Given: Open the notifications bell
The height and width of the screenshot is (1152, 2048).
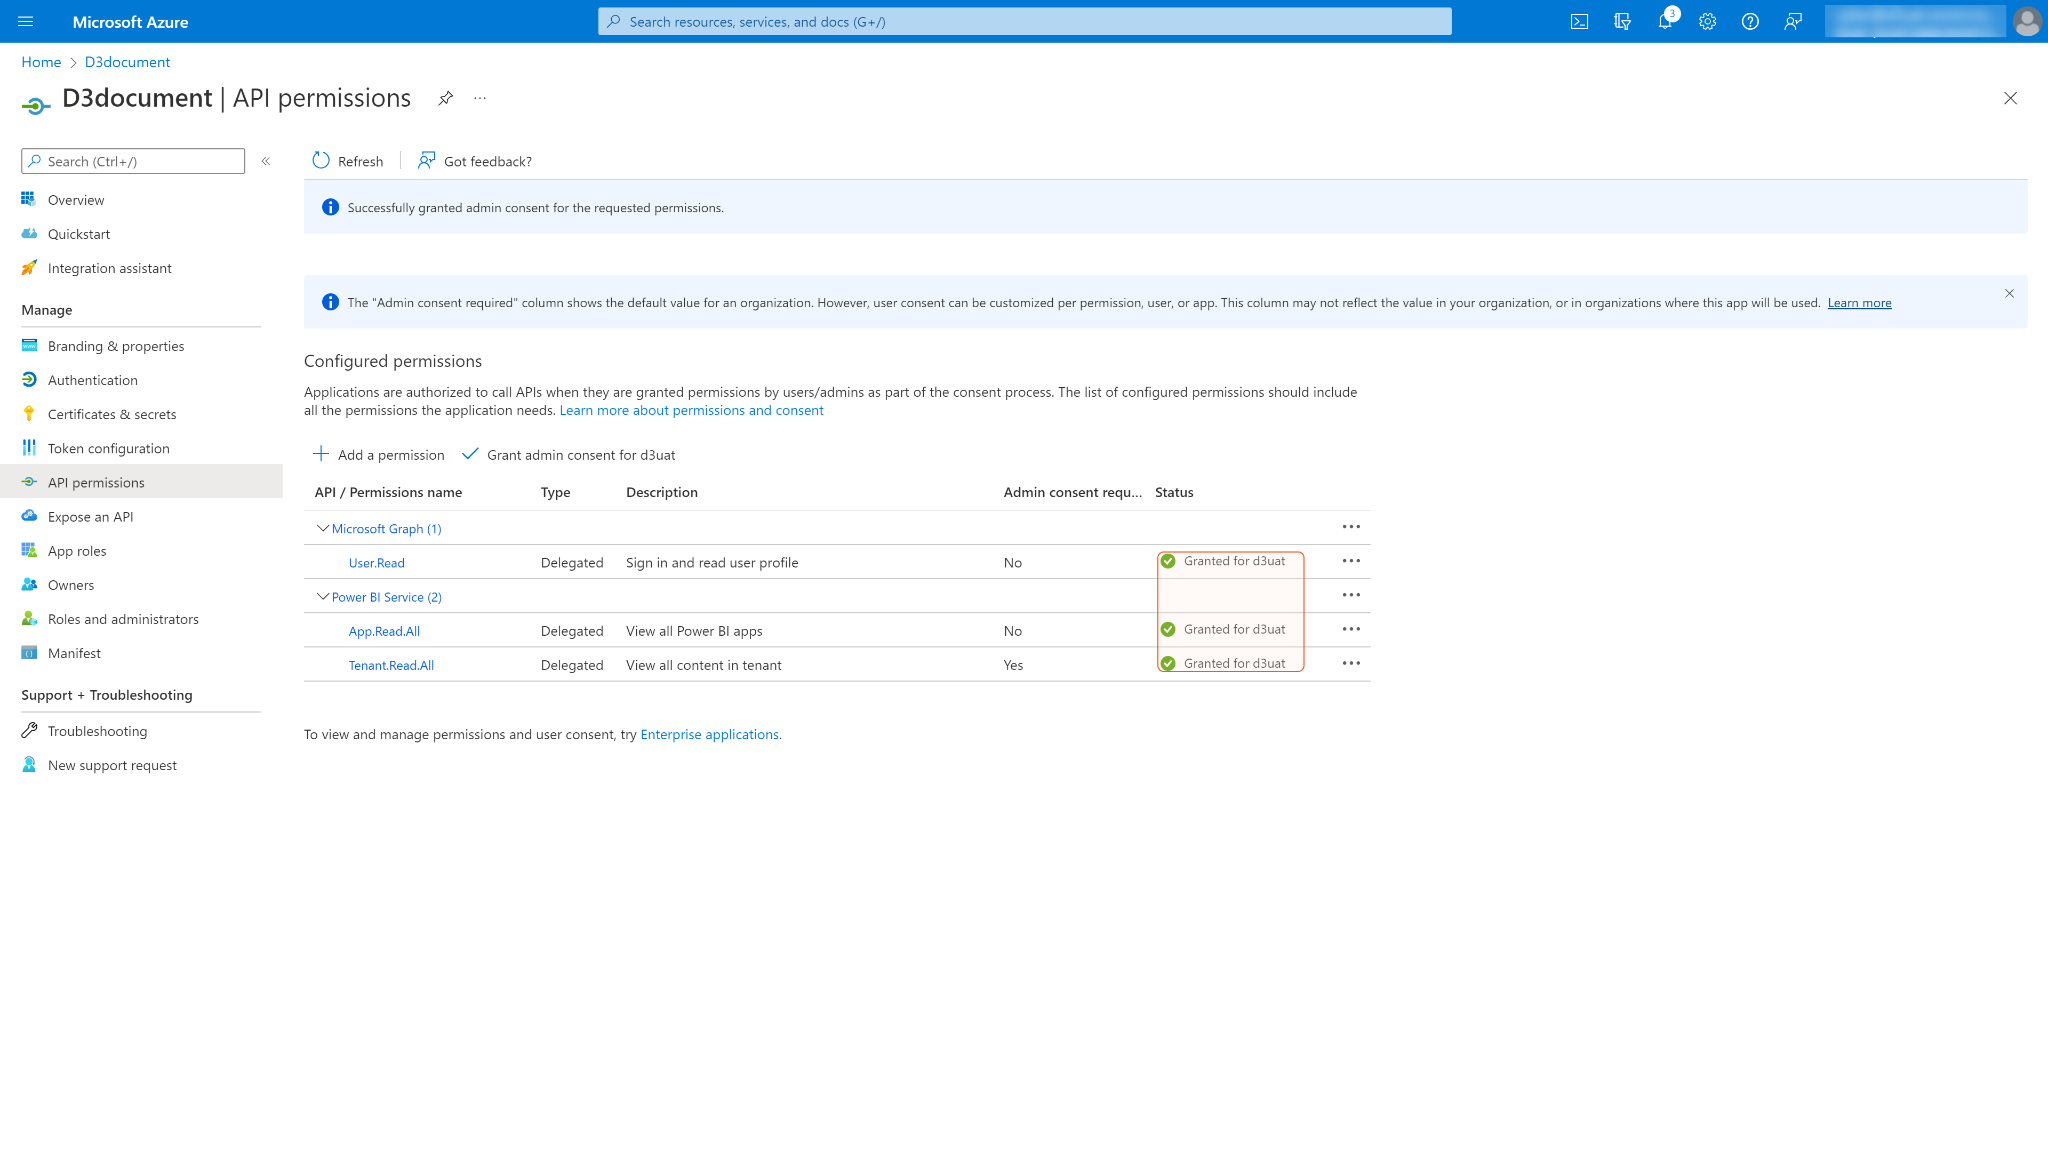Looking at the screenshot, I should (x=1664, y=22).
